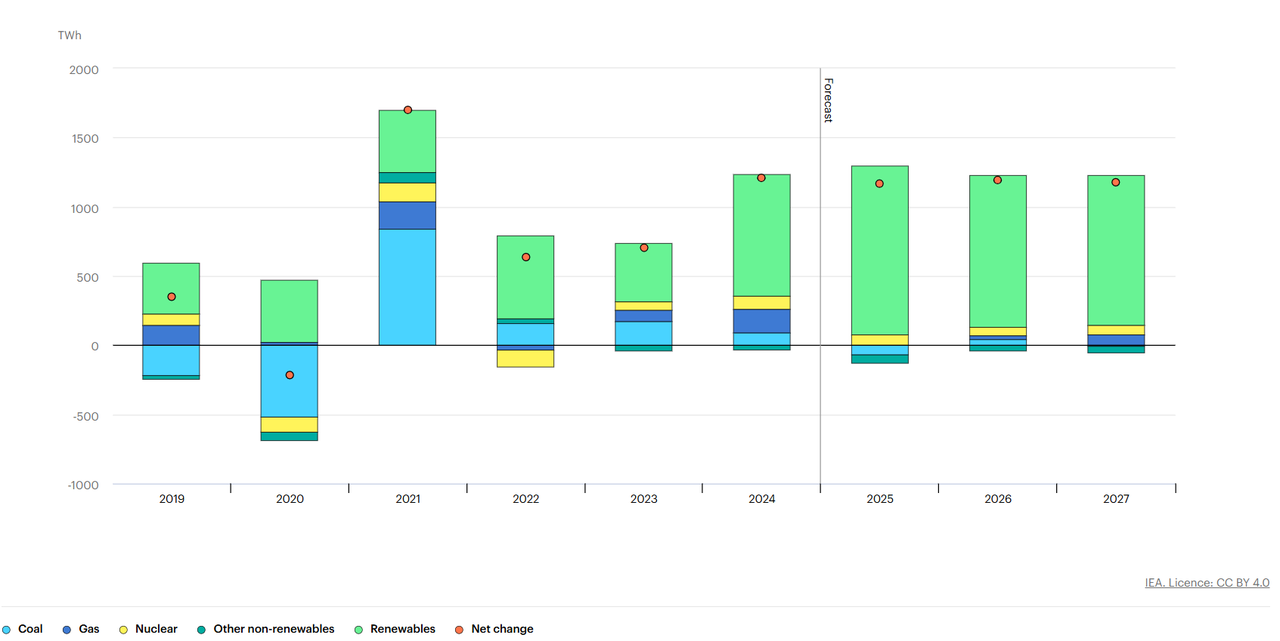Select the 2027 net change dot

click(1115, 182)
